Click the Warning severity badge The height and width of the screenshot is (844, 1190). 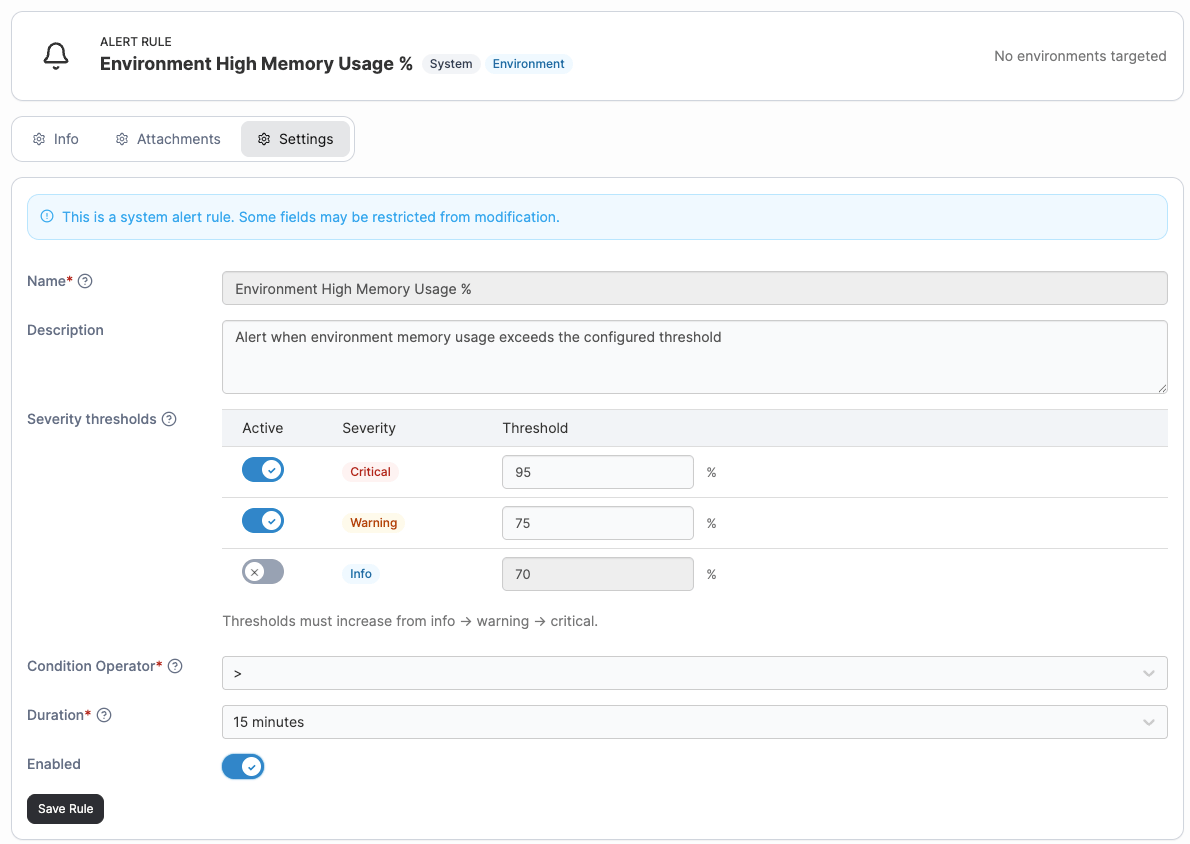(x=373, y=523)
